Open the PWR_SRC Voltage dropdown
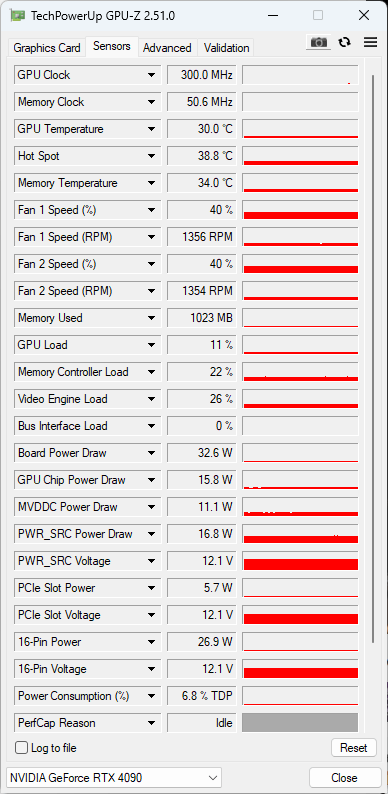This screenshot has width=388, height=794. click(151, 561)
